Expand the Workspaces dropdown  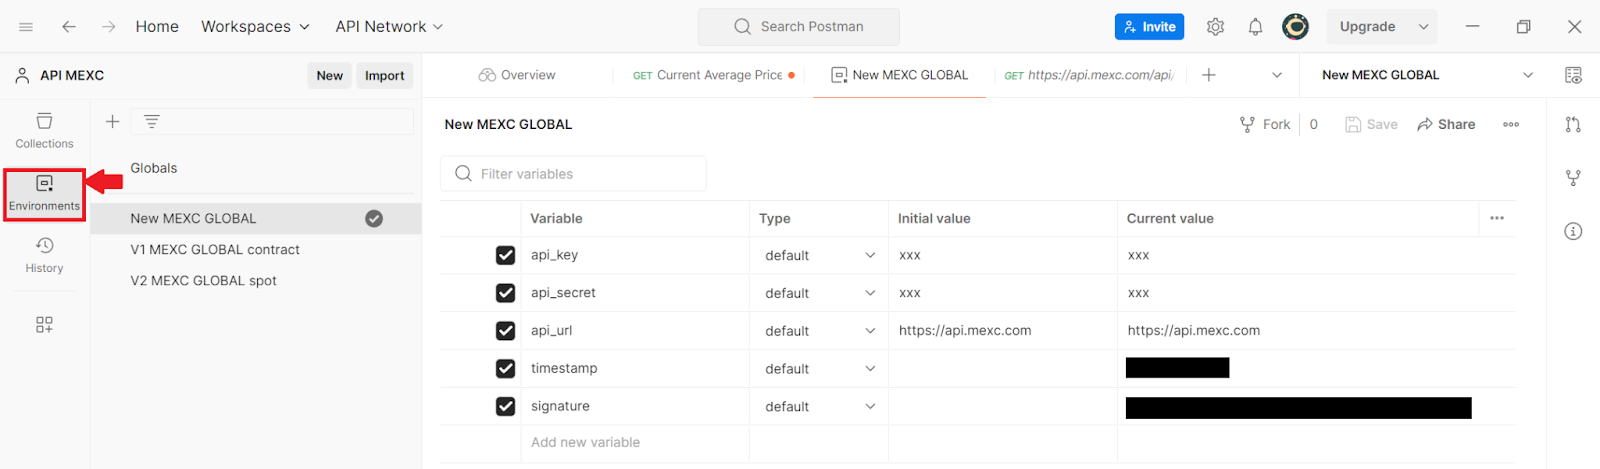(255, 27)
